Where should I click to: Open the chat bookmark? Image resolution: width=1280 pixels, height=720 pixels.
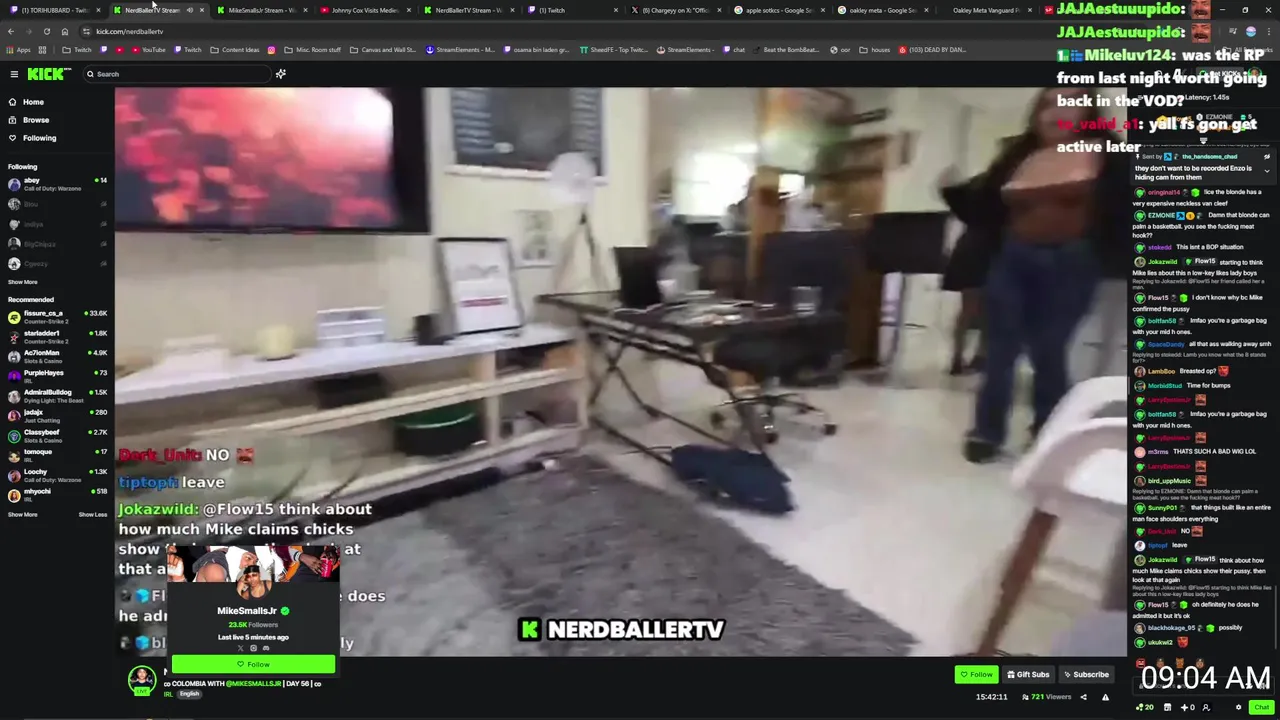coord(734,50)
